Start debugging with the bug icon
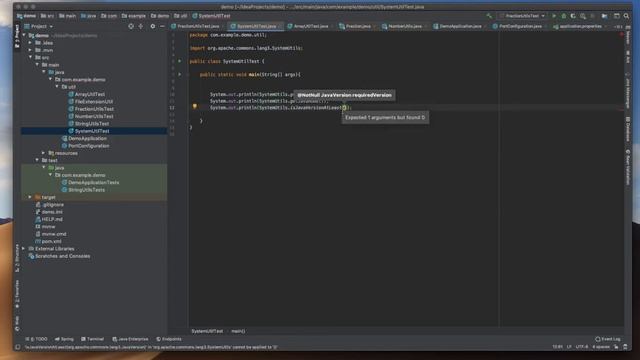This screenshot has height=360, width=640. click(564, 16)
